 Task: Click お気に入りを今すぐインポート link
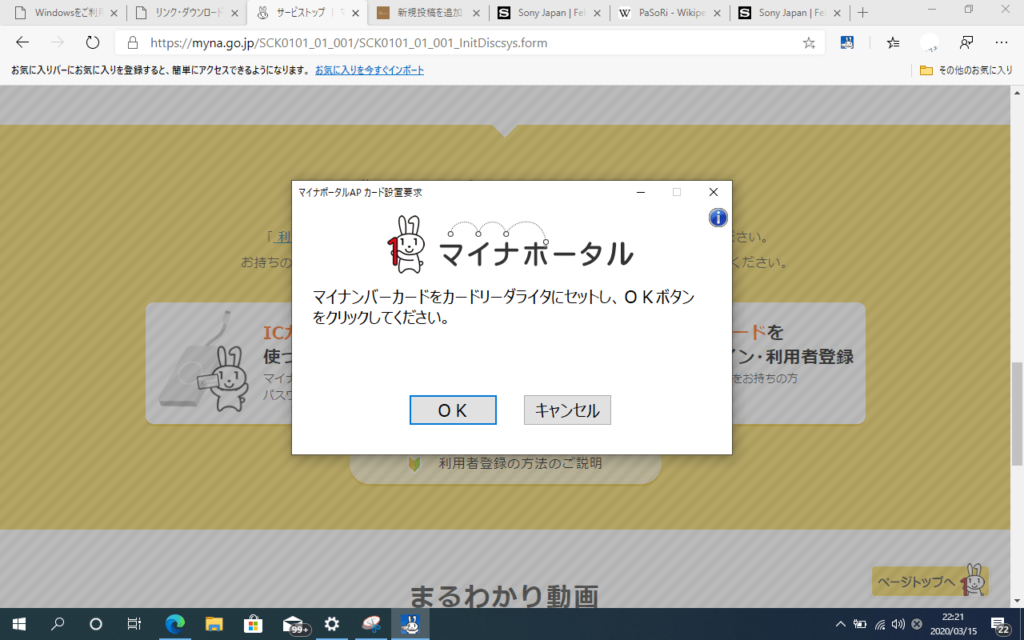point(370,70)
